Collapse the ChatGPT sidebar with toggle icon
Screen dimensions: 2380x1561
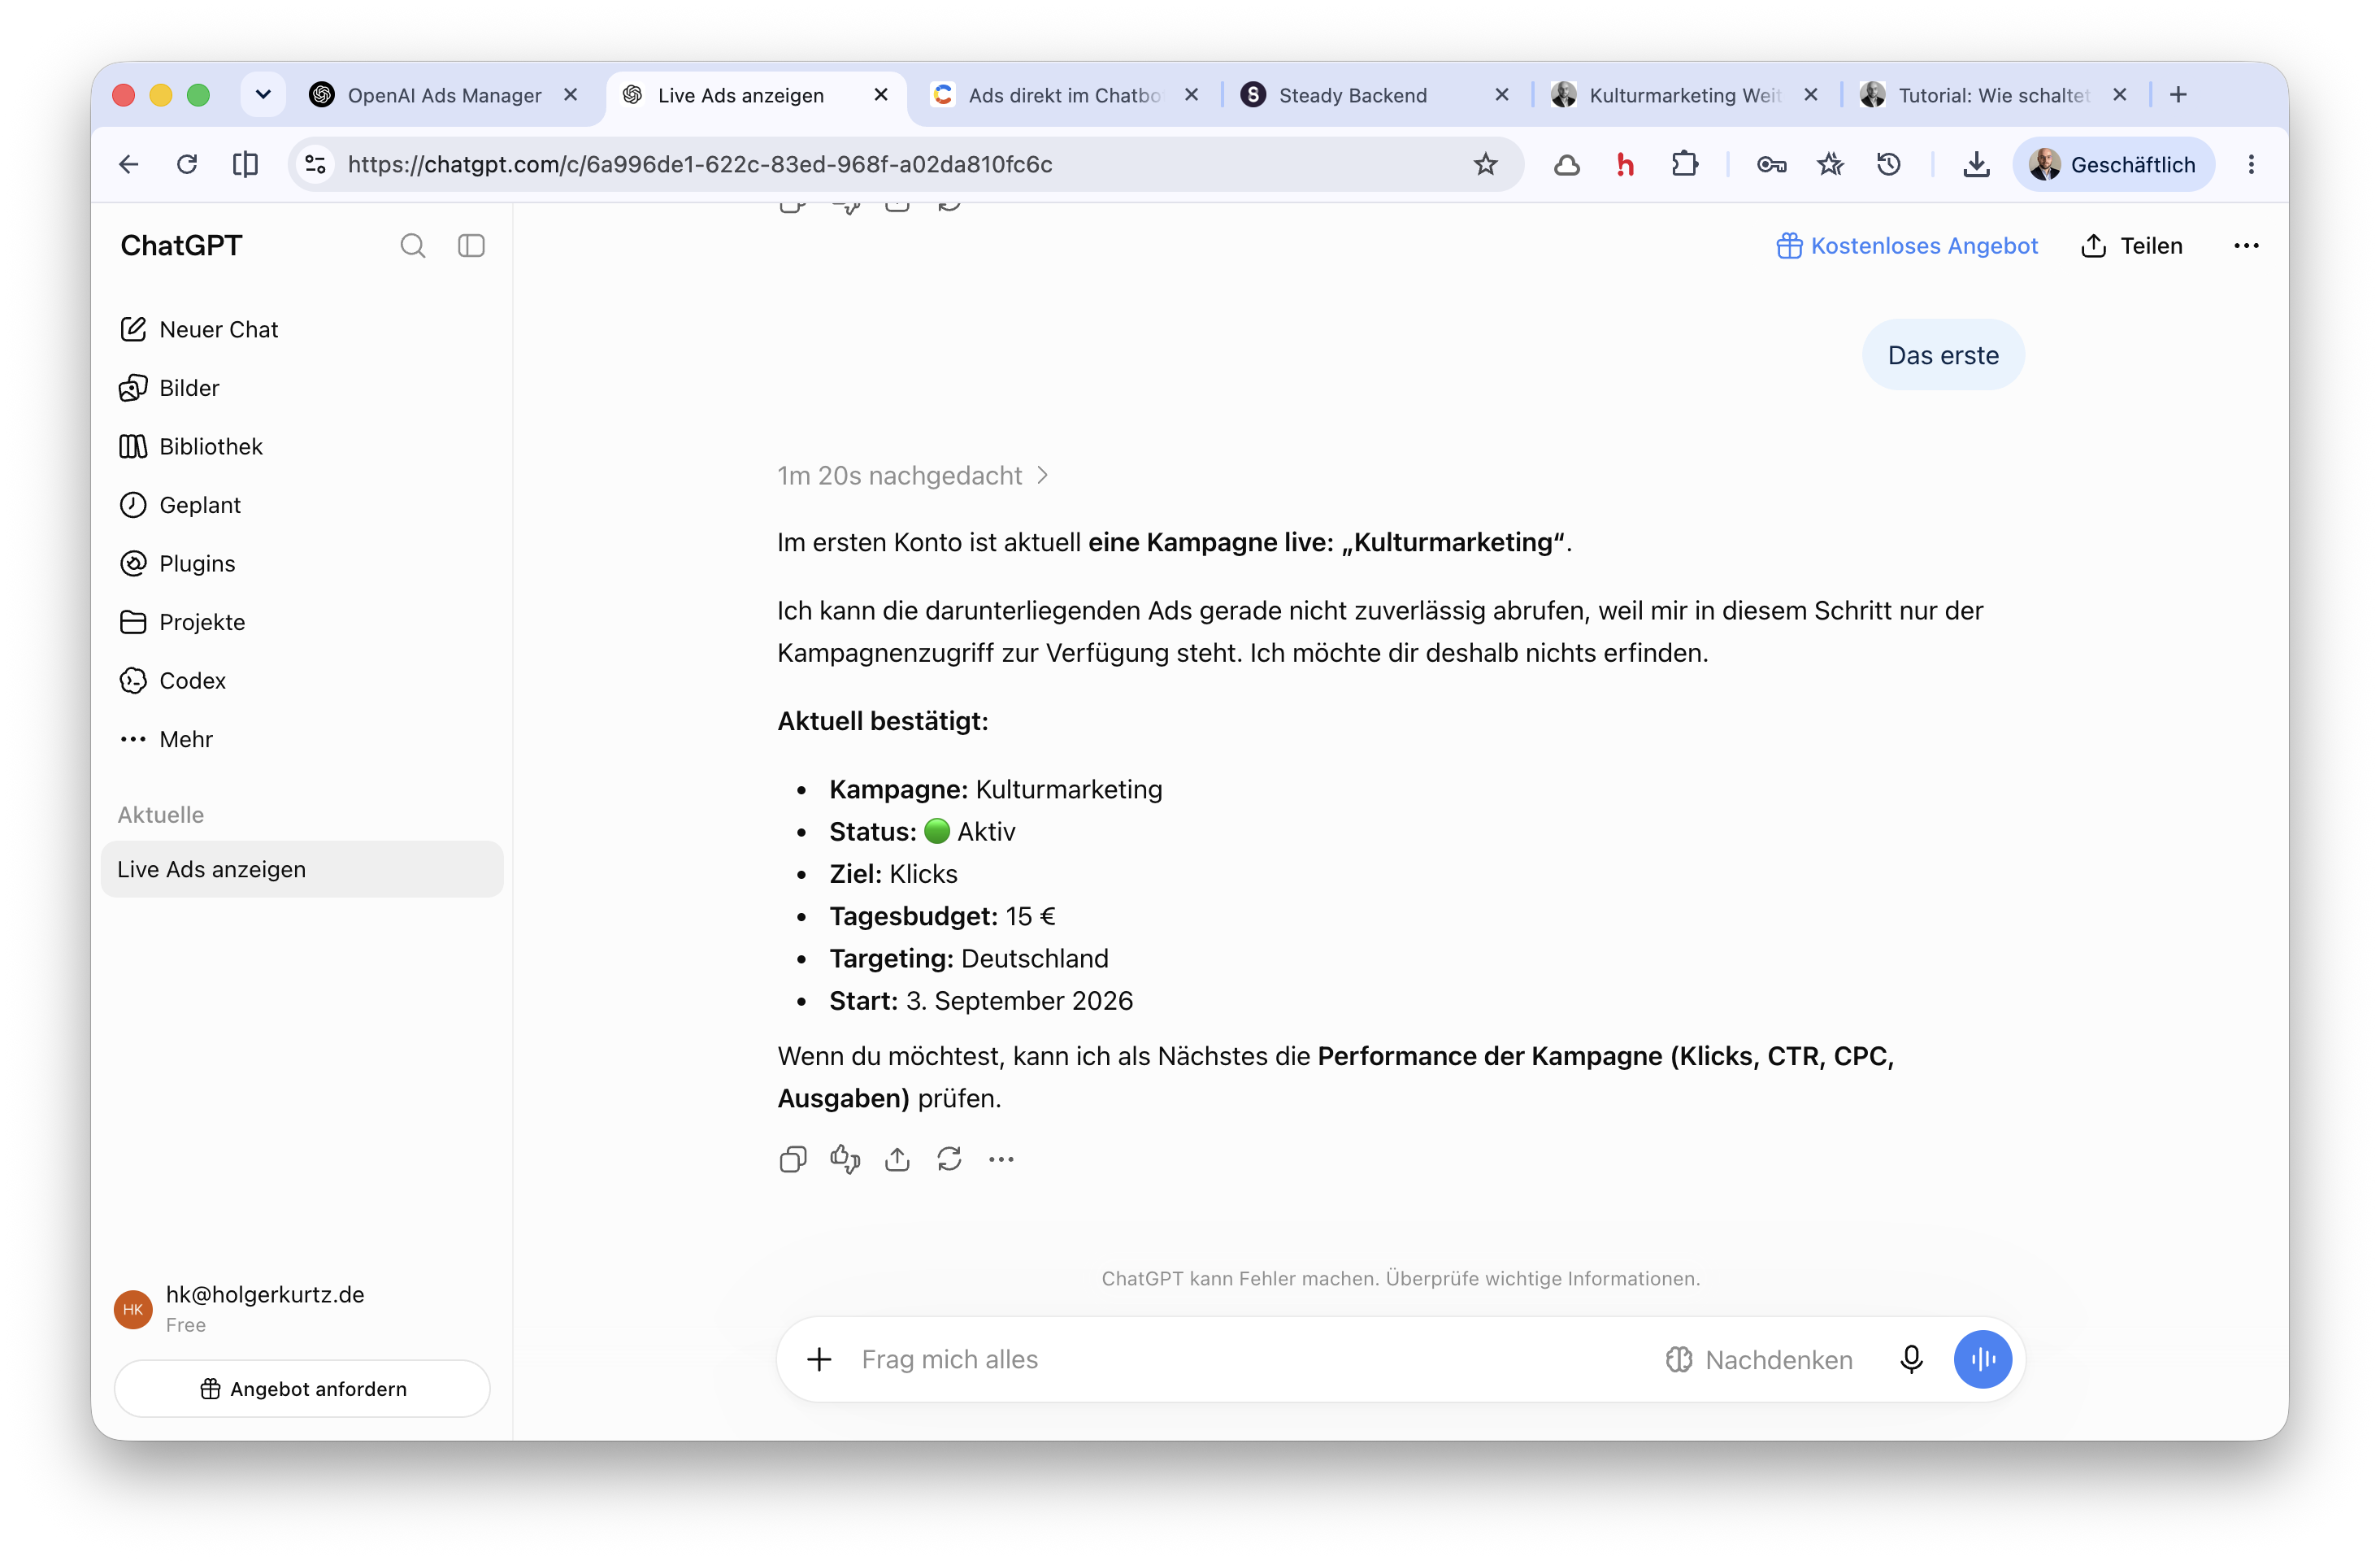(471, 246)
